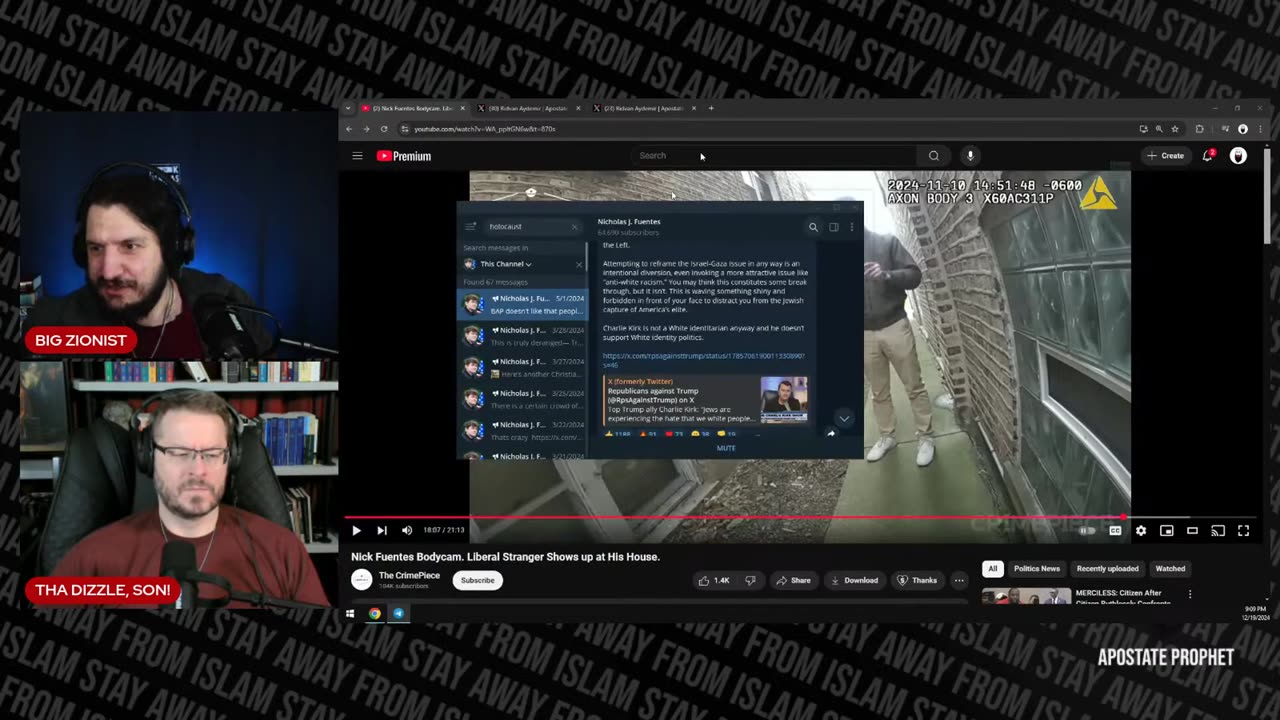Screen dimensions: 1280x720
Task: Switch to the (23) Ridvan Aydemir X tab
Action: (x=645, y=108)
